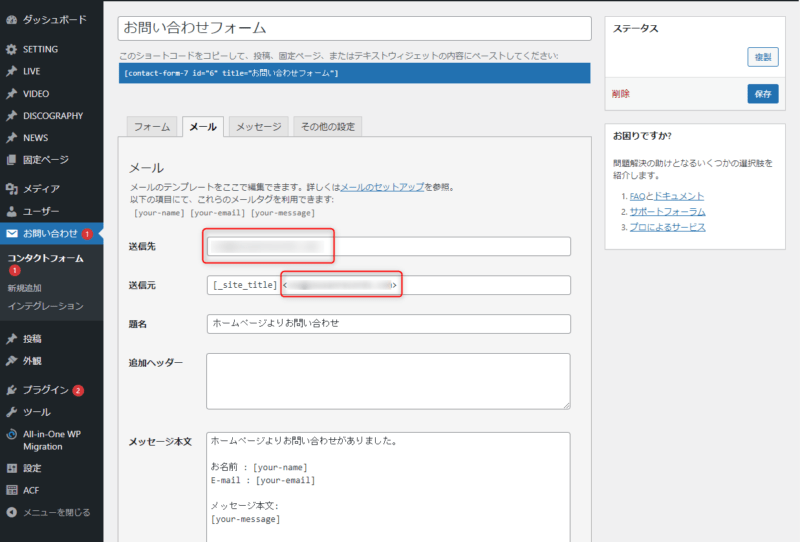Viewport: 800px width, 542px height.
Task: Click into the 追加ヘッダー textarea
Action: point(388,380)
